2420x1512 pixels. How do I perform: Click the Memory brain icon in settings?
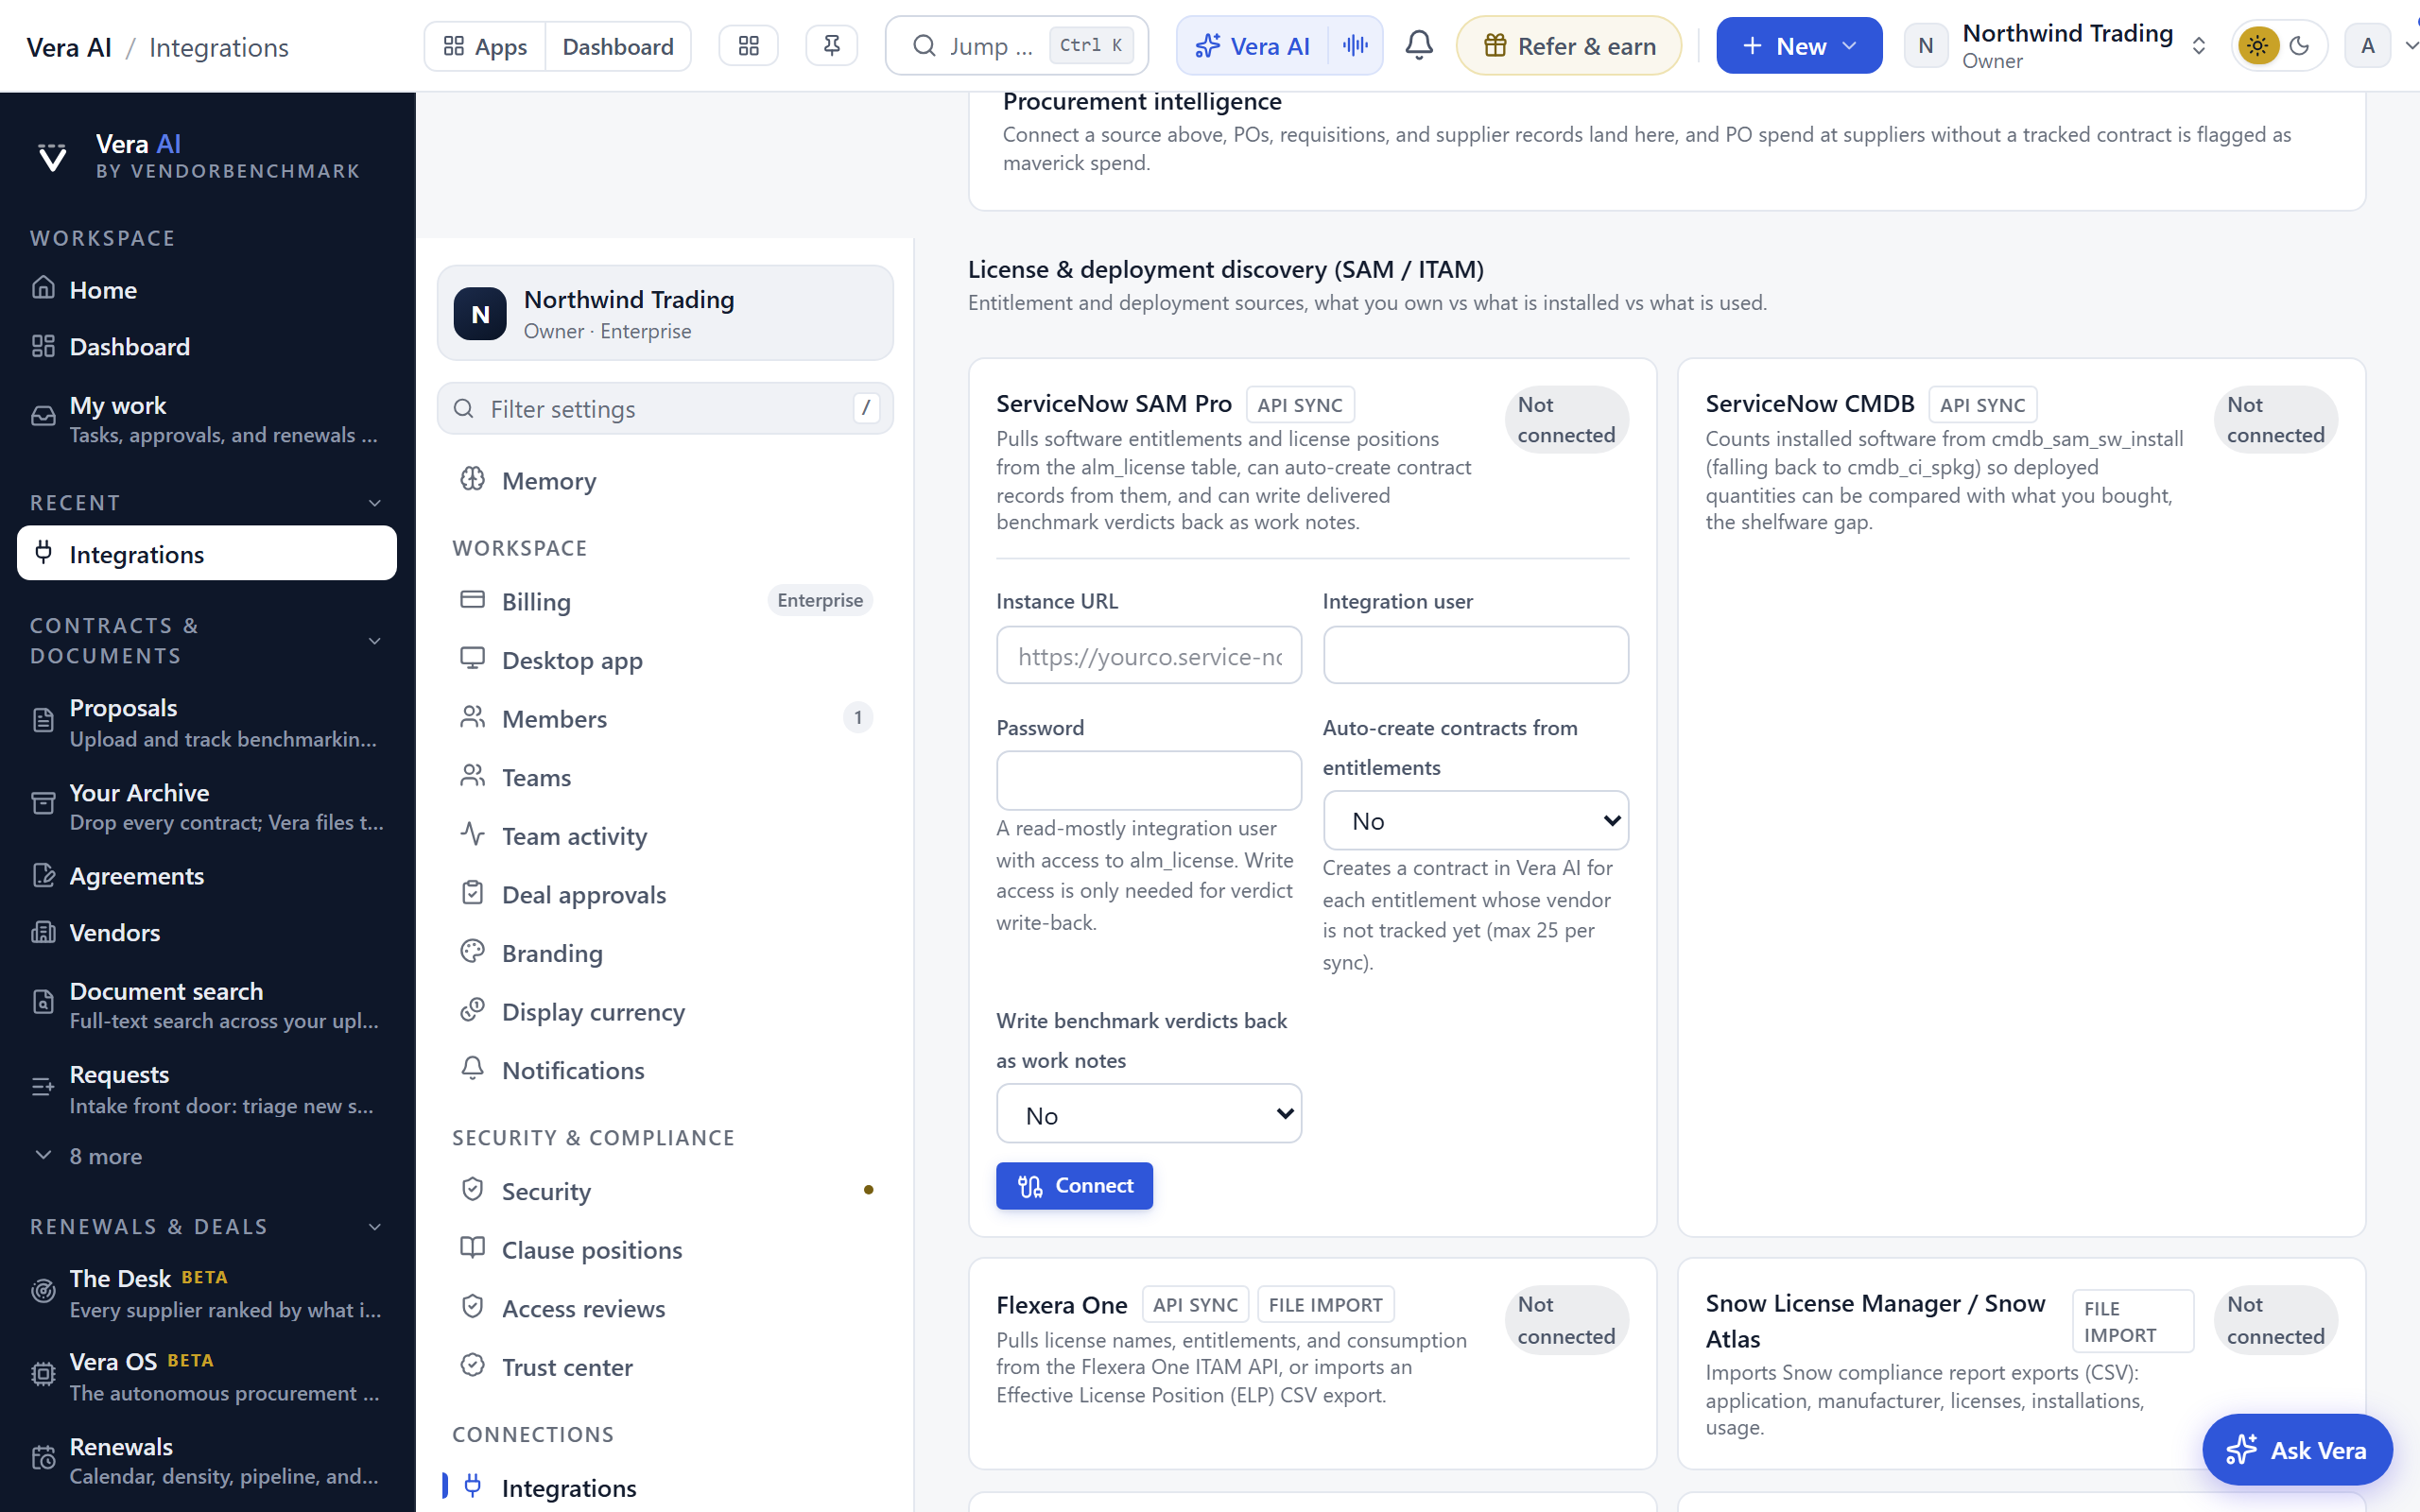click(472, 479)
